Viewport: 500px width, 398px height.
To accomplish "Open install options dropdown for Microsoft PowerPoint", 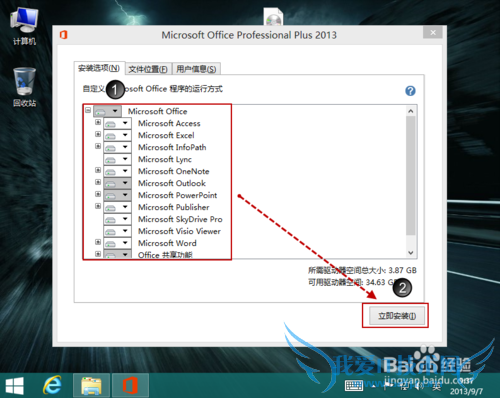I will (x=117, y=195).
